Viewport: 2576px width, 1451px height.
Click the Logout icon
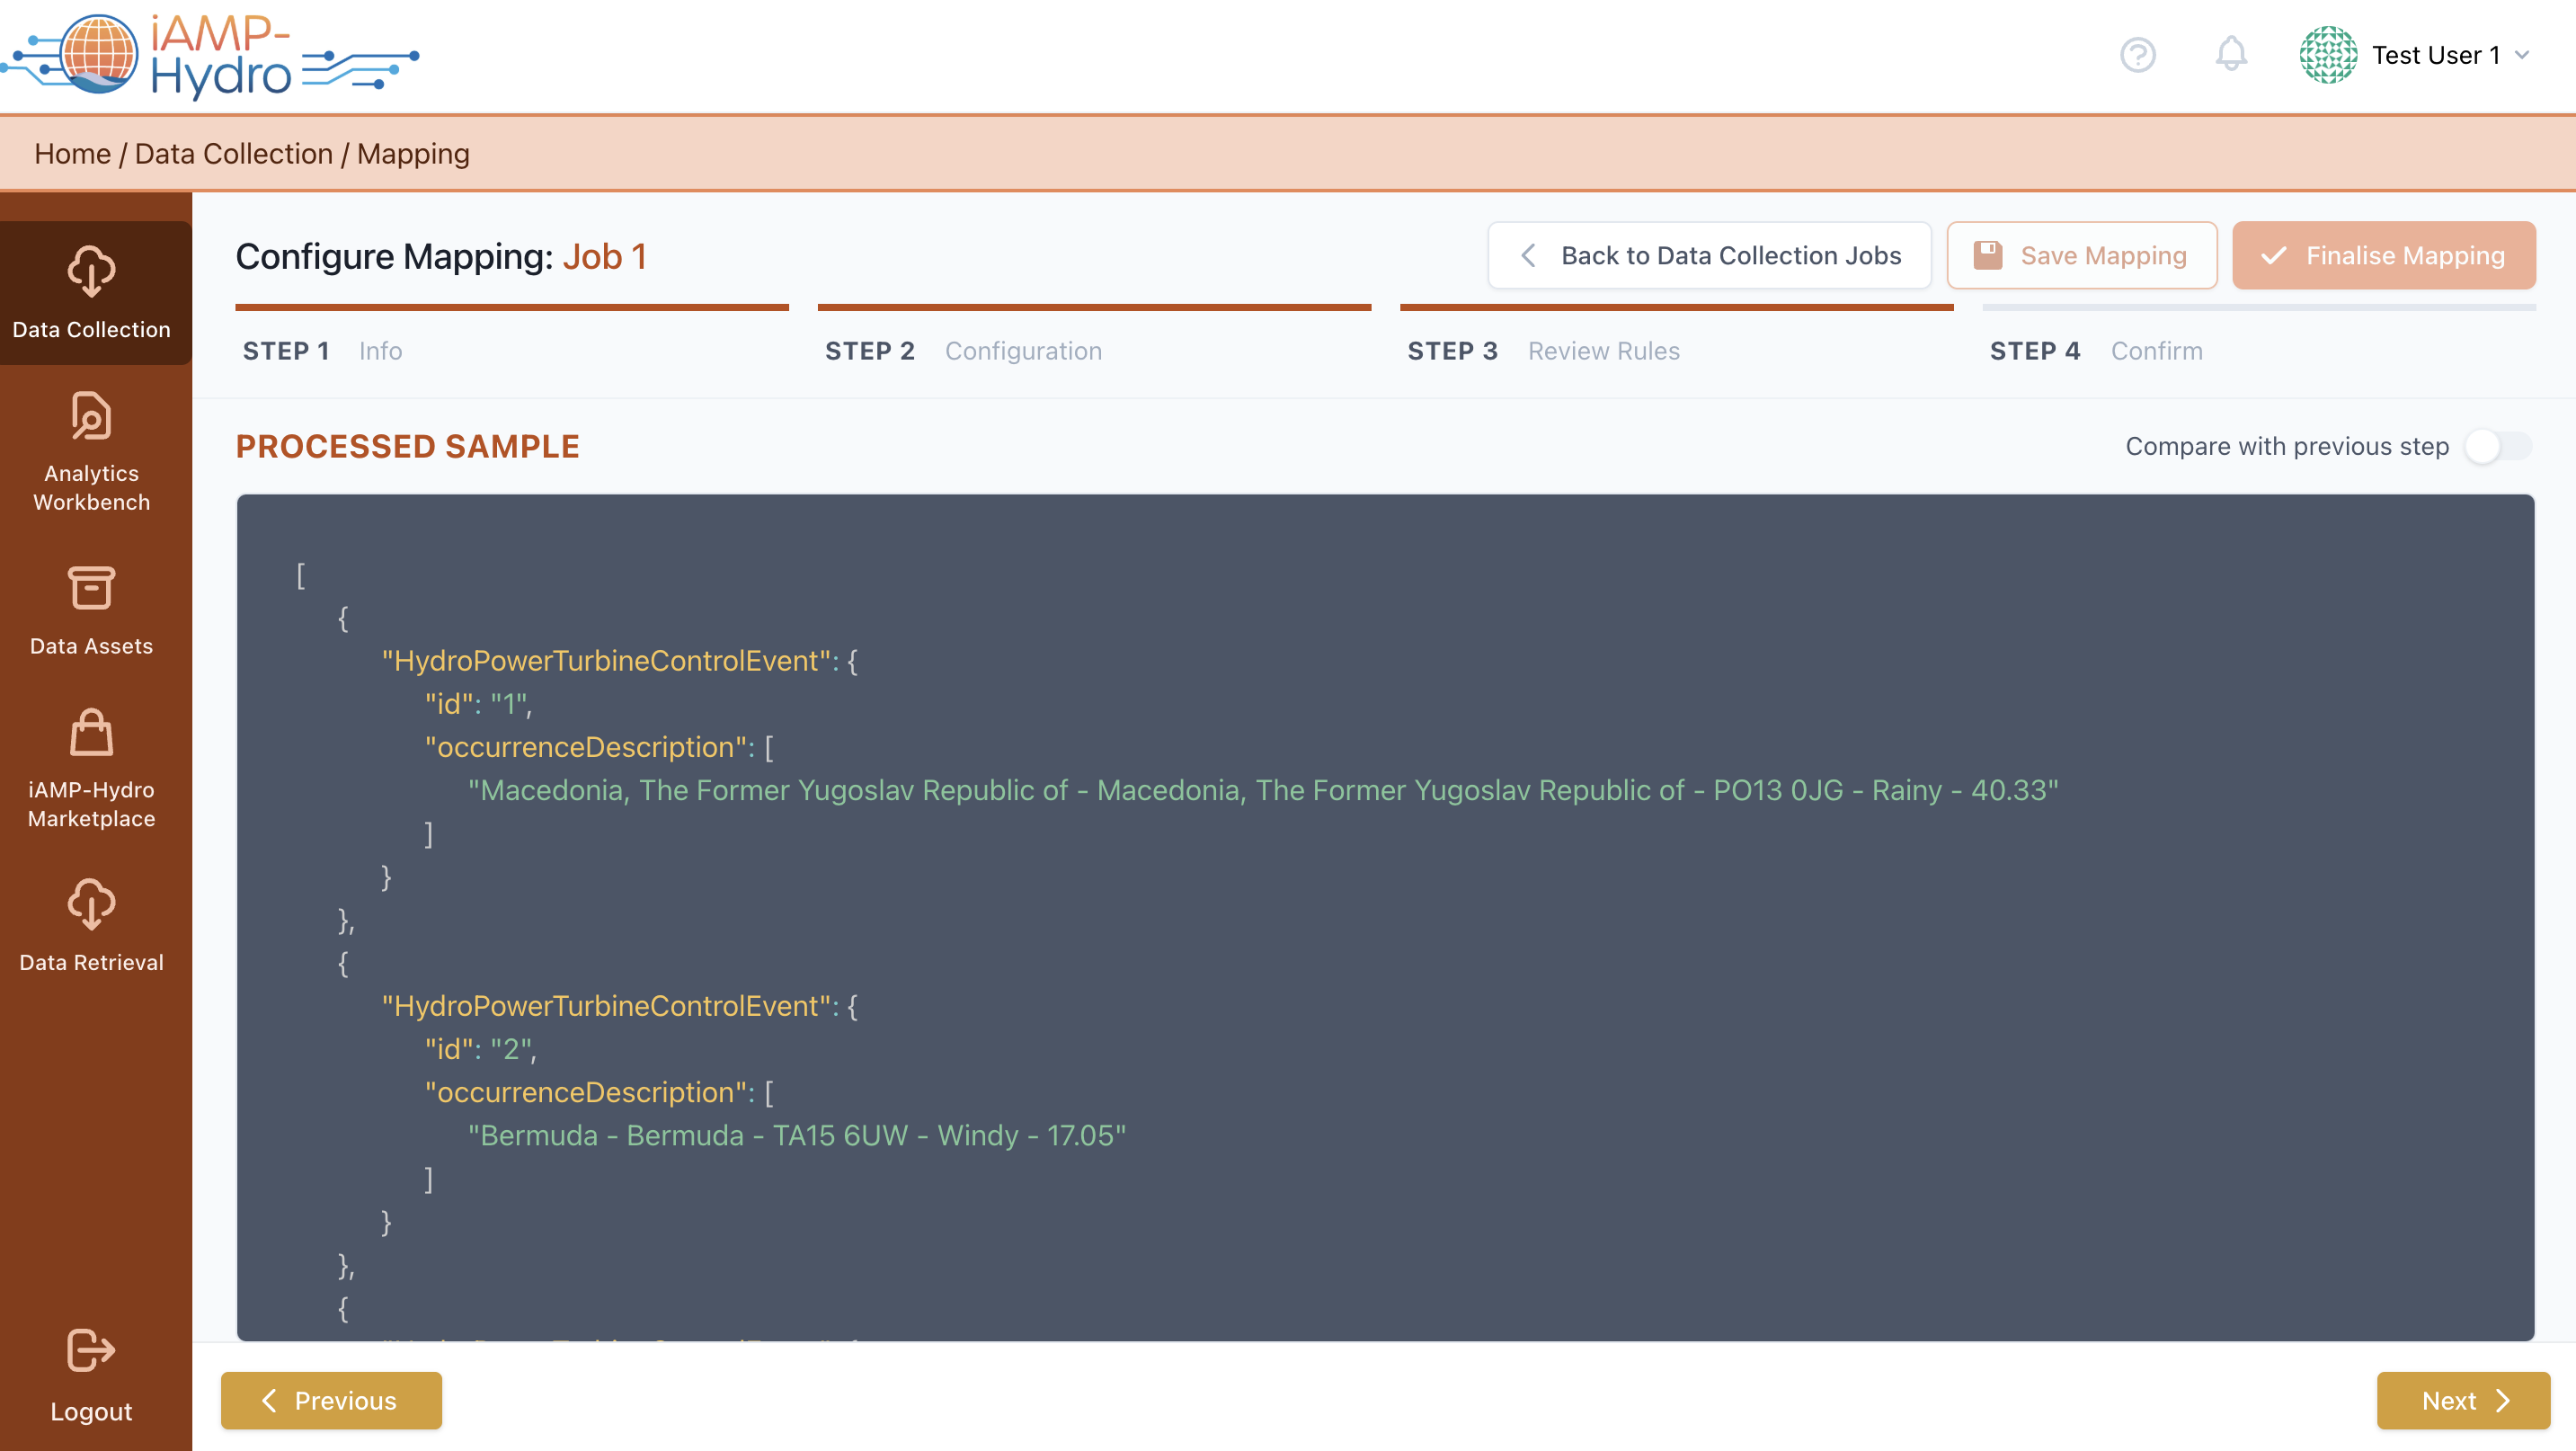91,1351
